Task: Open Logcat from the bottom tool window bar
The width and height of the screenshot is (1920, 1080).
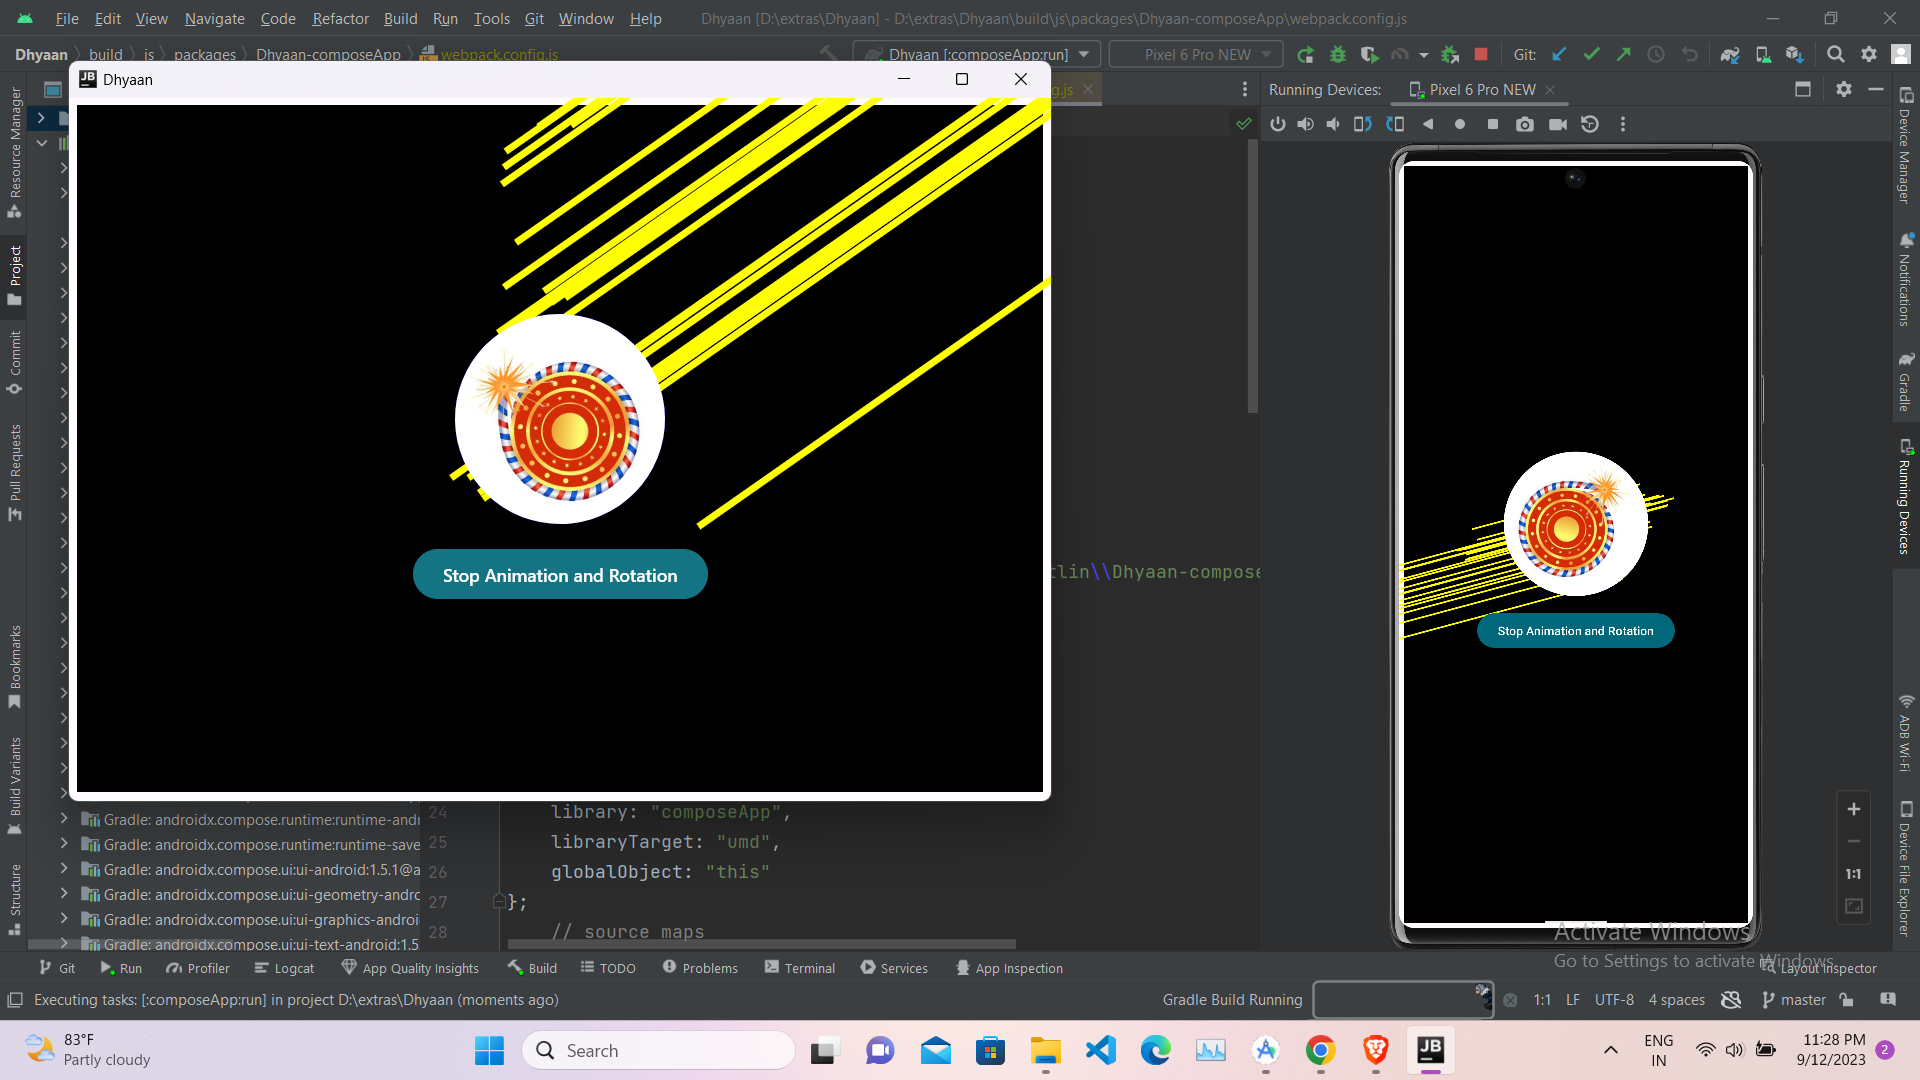Action: coord(284,968)
